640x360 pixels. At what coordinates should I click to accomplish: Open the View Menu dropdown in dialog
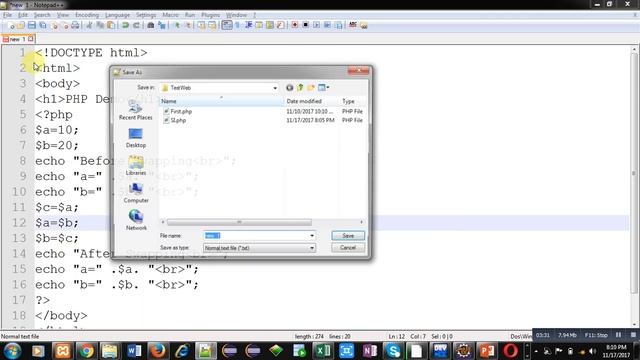click(324, 88)
